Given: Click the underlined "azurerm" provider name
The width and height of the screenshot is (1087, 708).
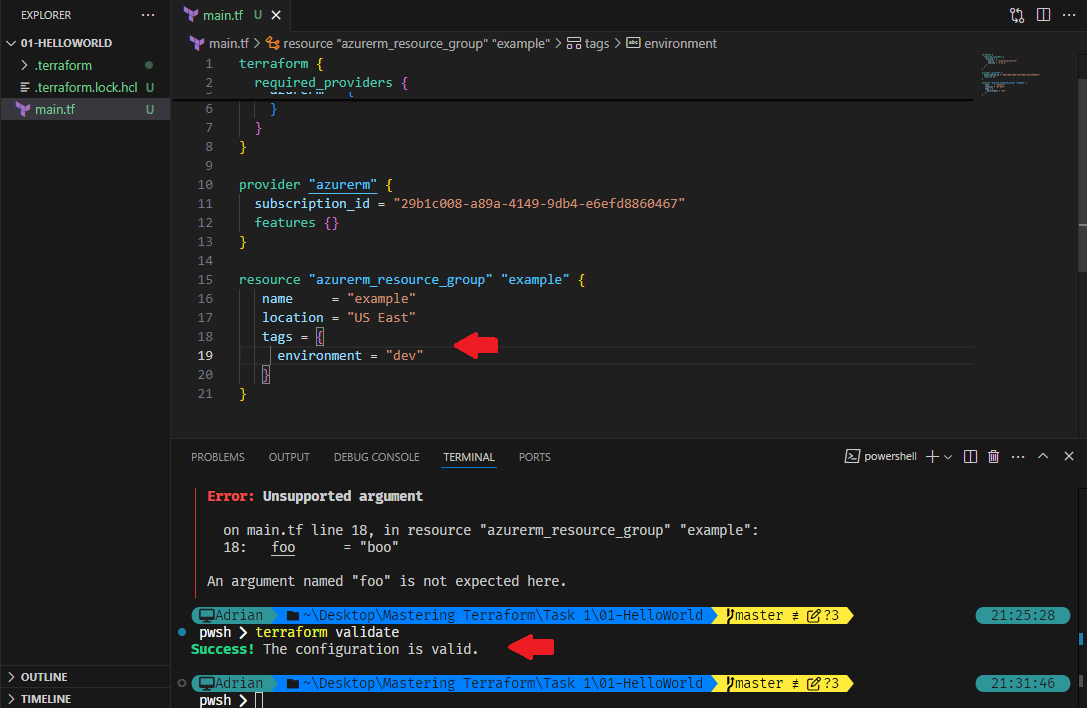Looking at the screenshot, I should pyautogui.click(x=342, y=184).
